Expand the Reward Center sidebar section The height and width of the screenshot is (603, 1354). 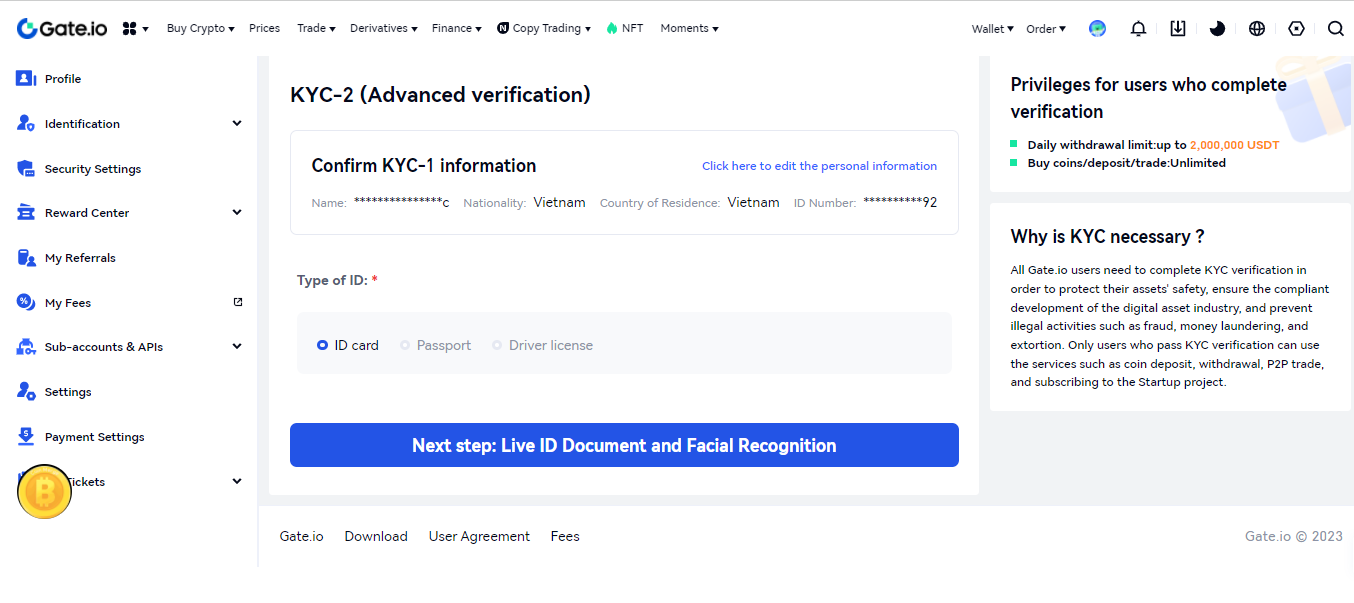(x=237, y=212)
